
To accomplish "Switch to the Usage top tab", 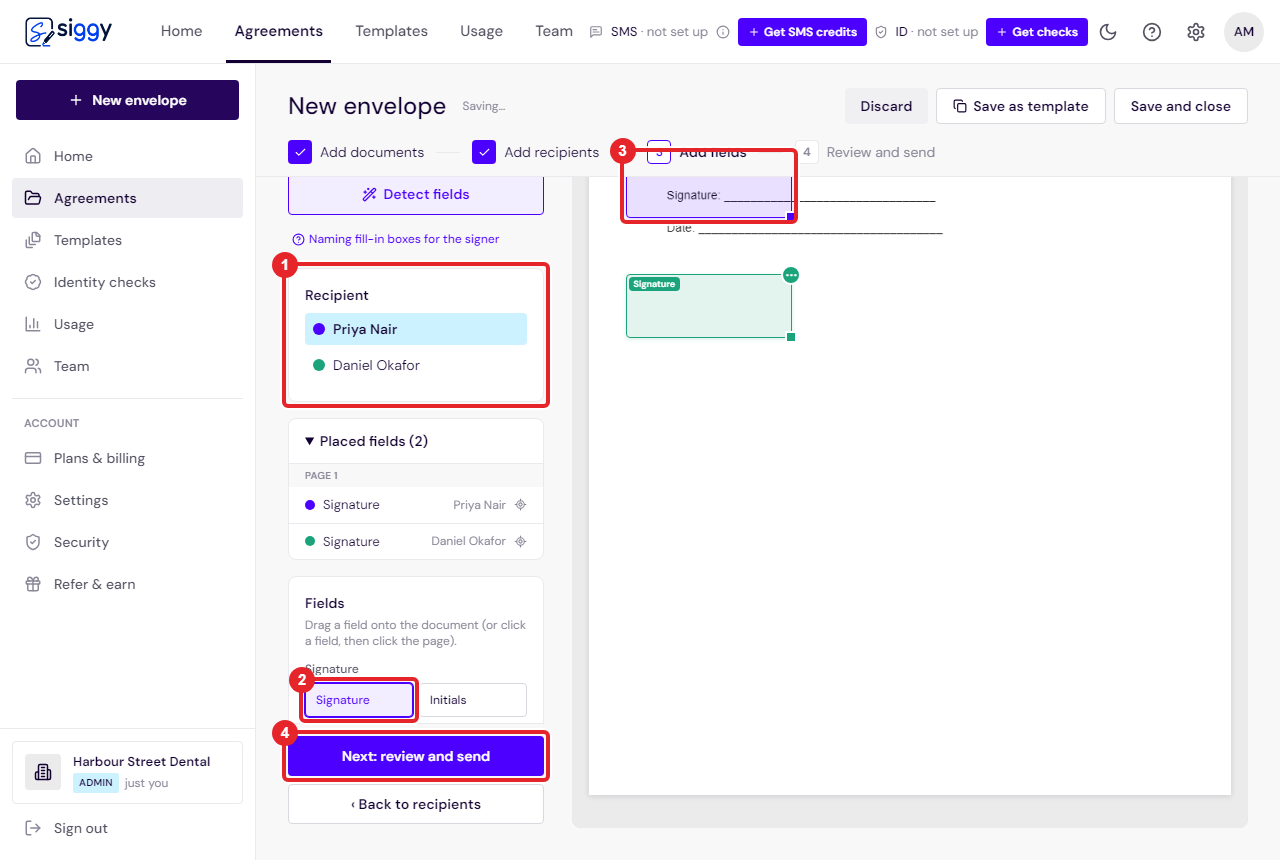I will click(x=481, y=31).
